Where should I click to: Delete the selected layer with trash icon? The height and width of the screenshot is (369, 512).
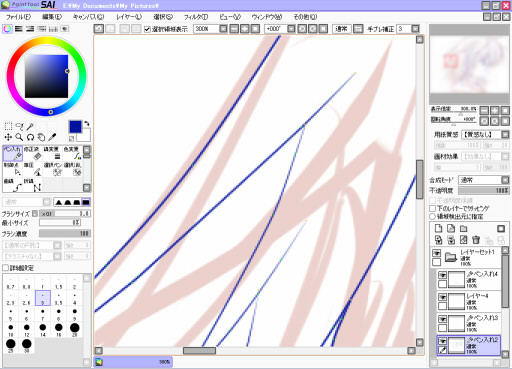pyautogui.click(x=476, y=240)
